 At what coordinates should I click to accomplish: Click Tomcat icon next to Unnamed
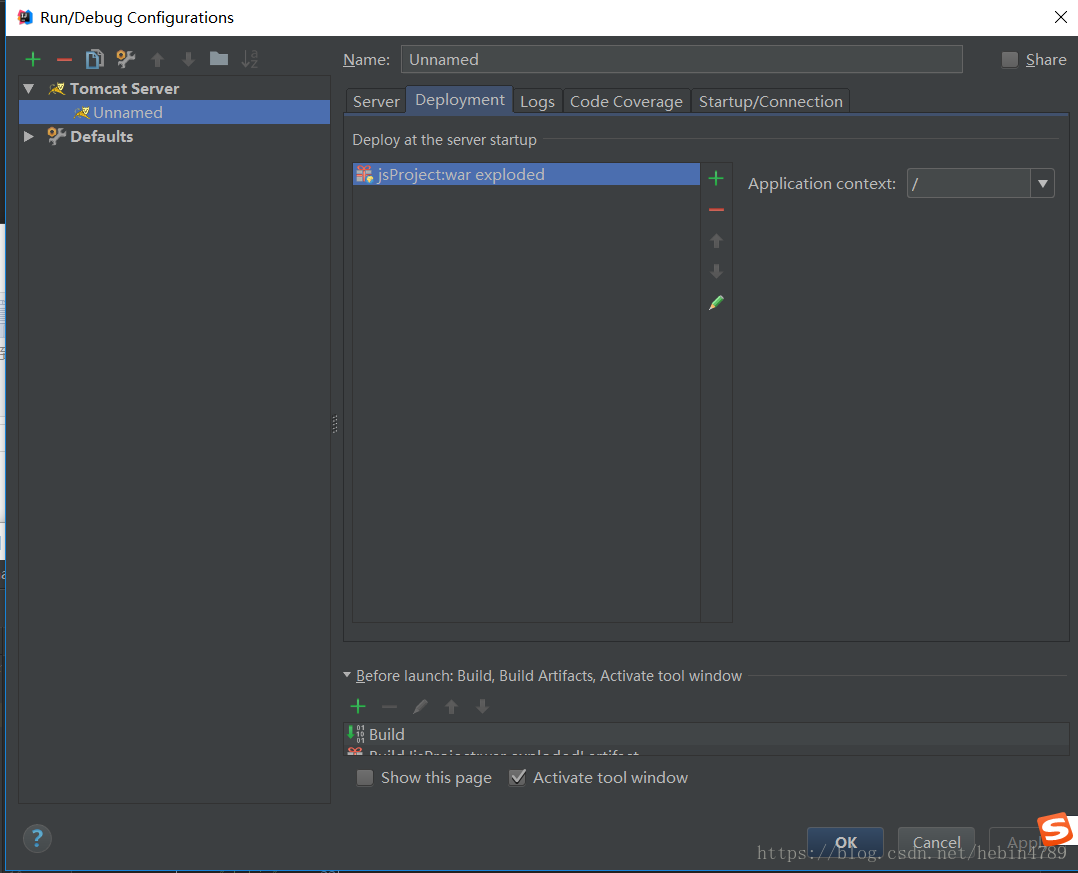pos(82,113)
